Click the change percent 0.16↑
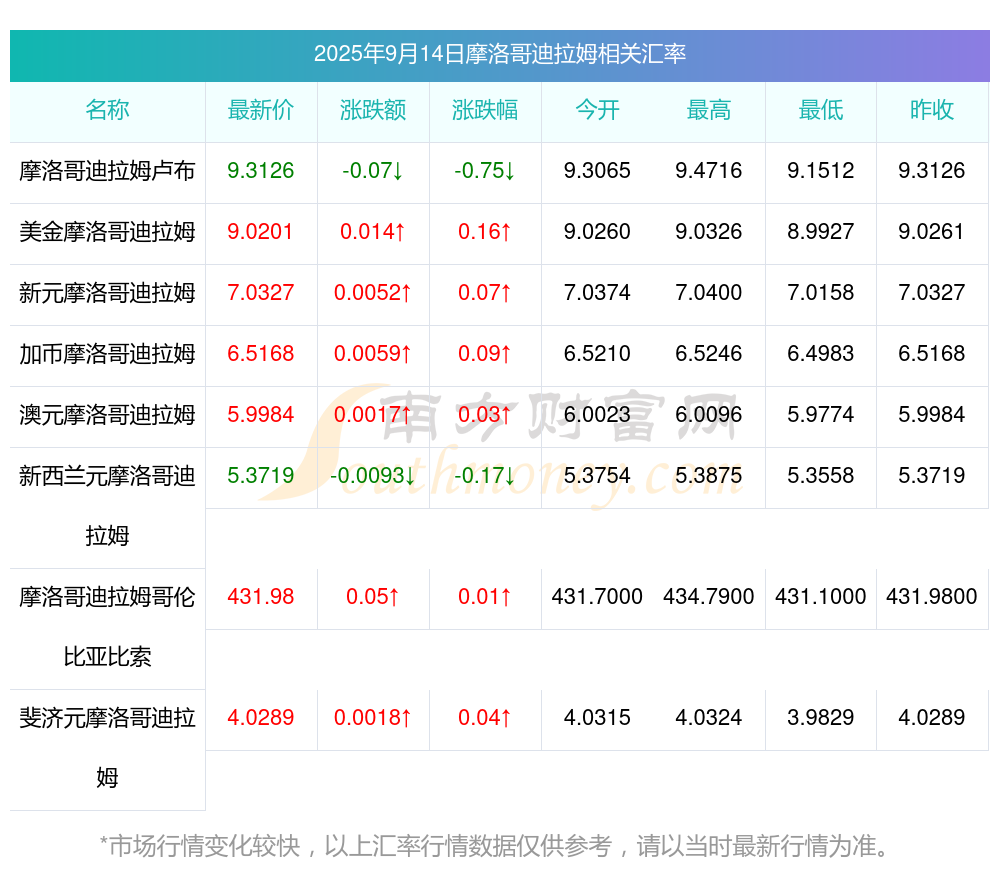The width and height of the screenshot is (1000, 877). pos(485,232)
